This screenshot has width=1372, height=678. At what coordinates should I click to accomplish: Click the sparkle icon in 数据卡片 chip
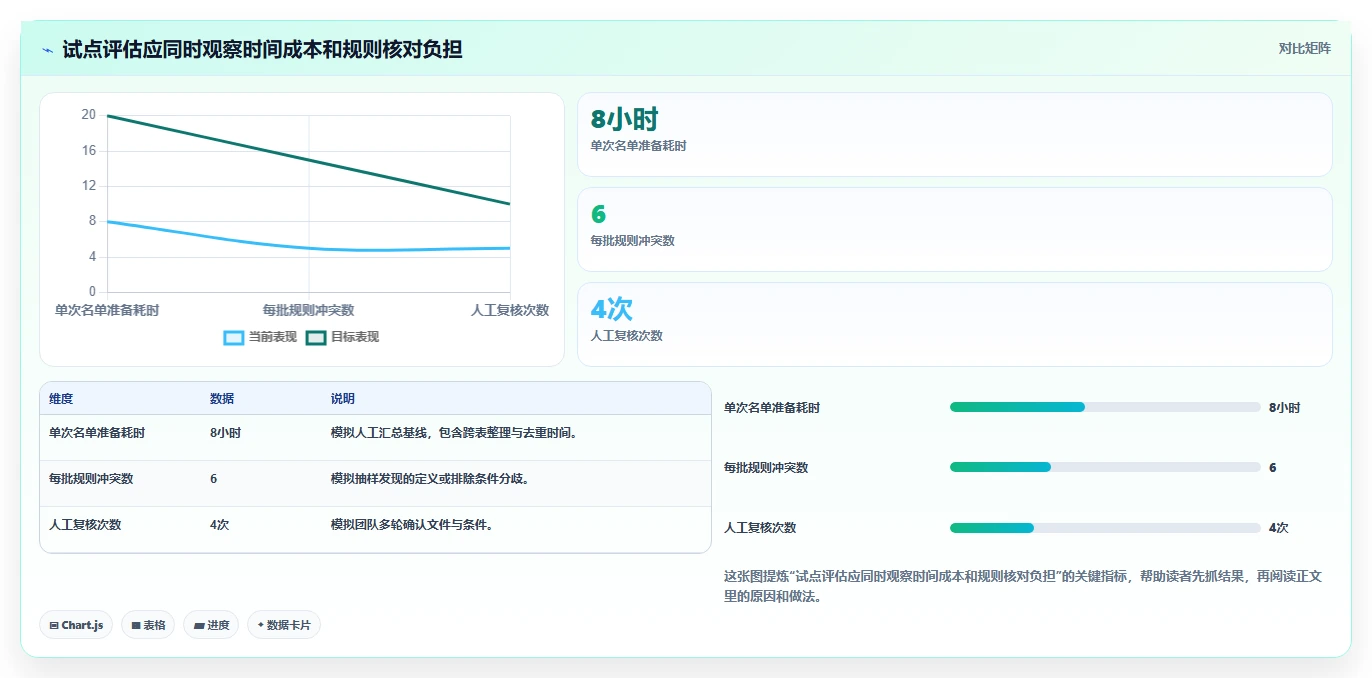tap(261, 625)
